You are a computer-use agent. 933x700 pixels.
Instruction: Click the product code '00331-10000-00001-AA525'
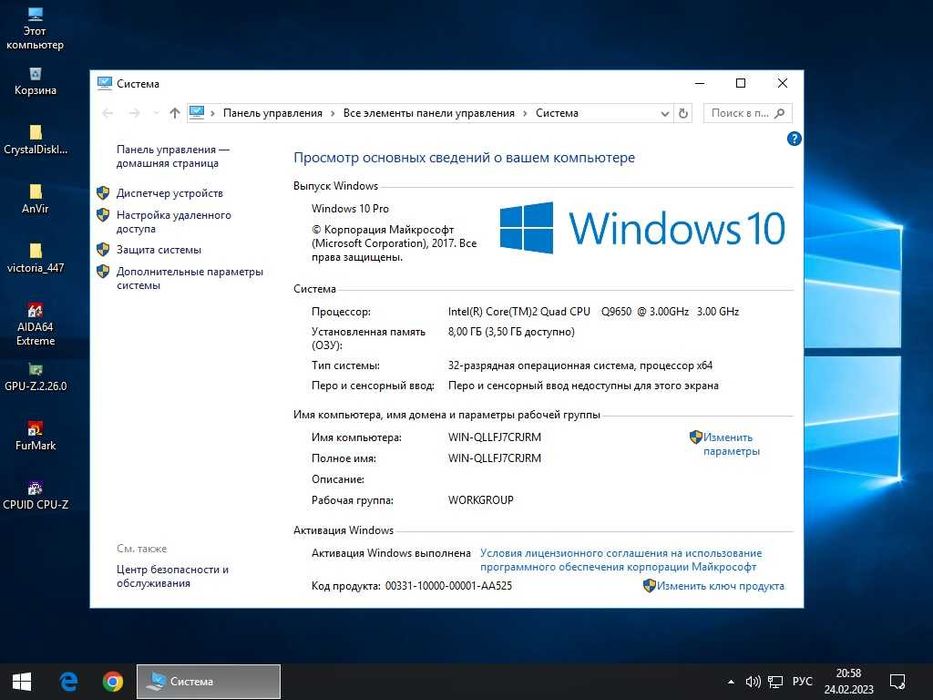point(449,586)
